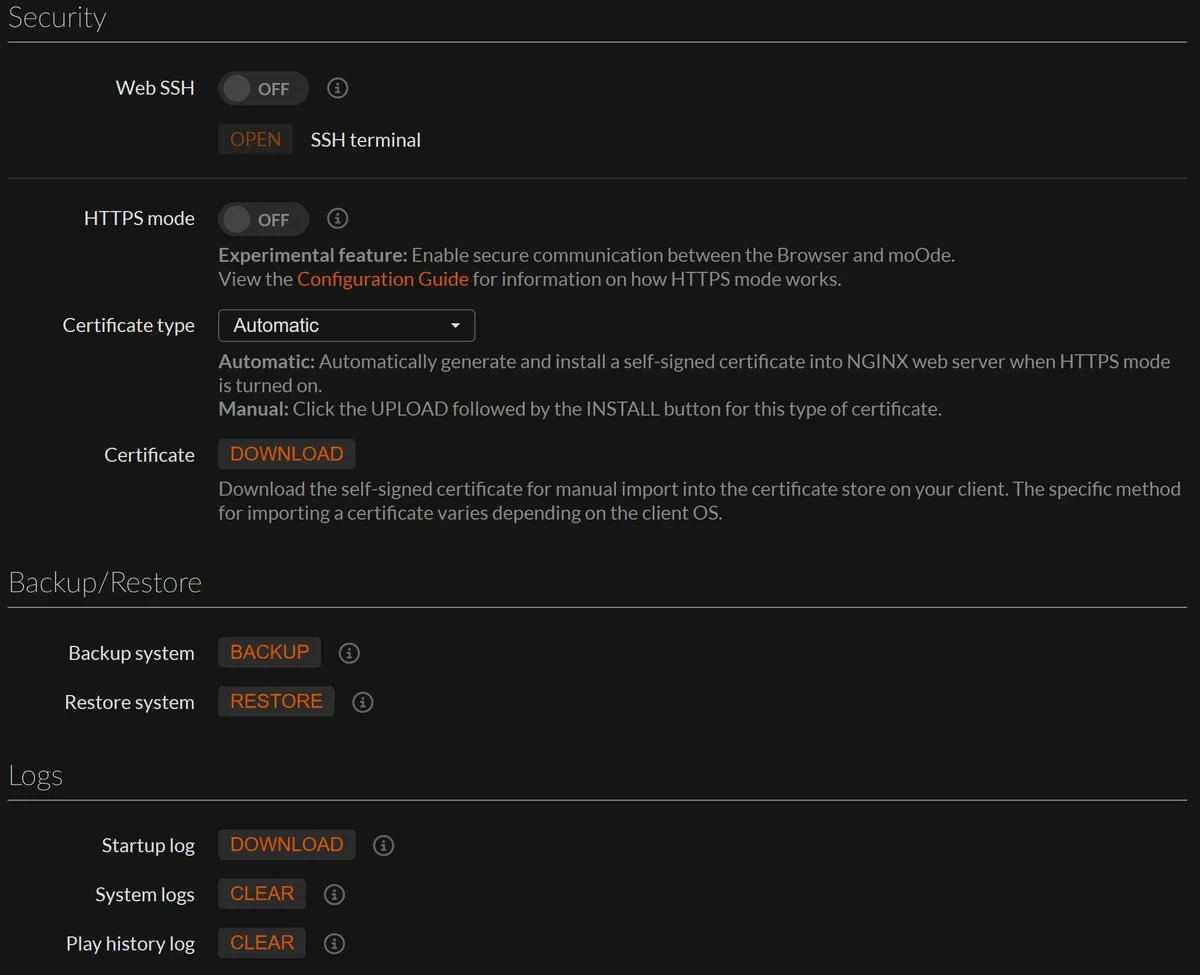The height and width of the screenshot is (975, 1200).
Task: Click the 'Certificate type' label
Action: pos(129,325)
